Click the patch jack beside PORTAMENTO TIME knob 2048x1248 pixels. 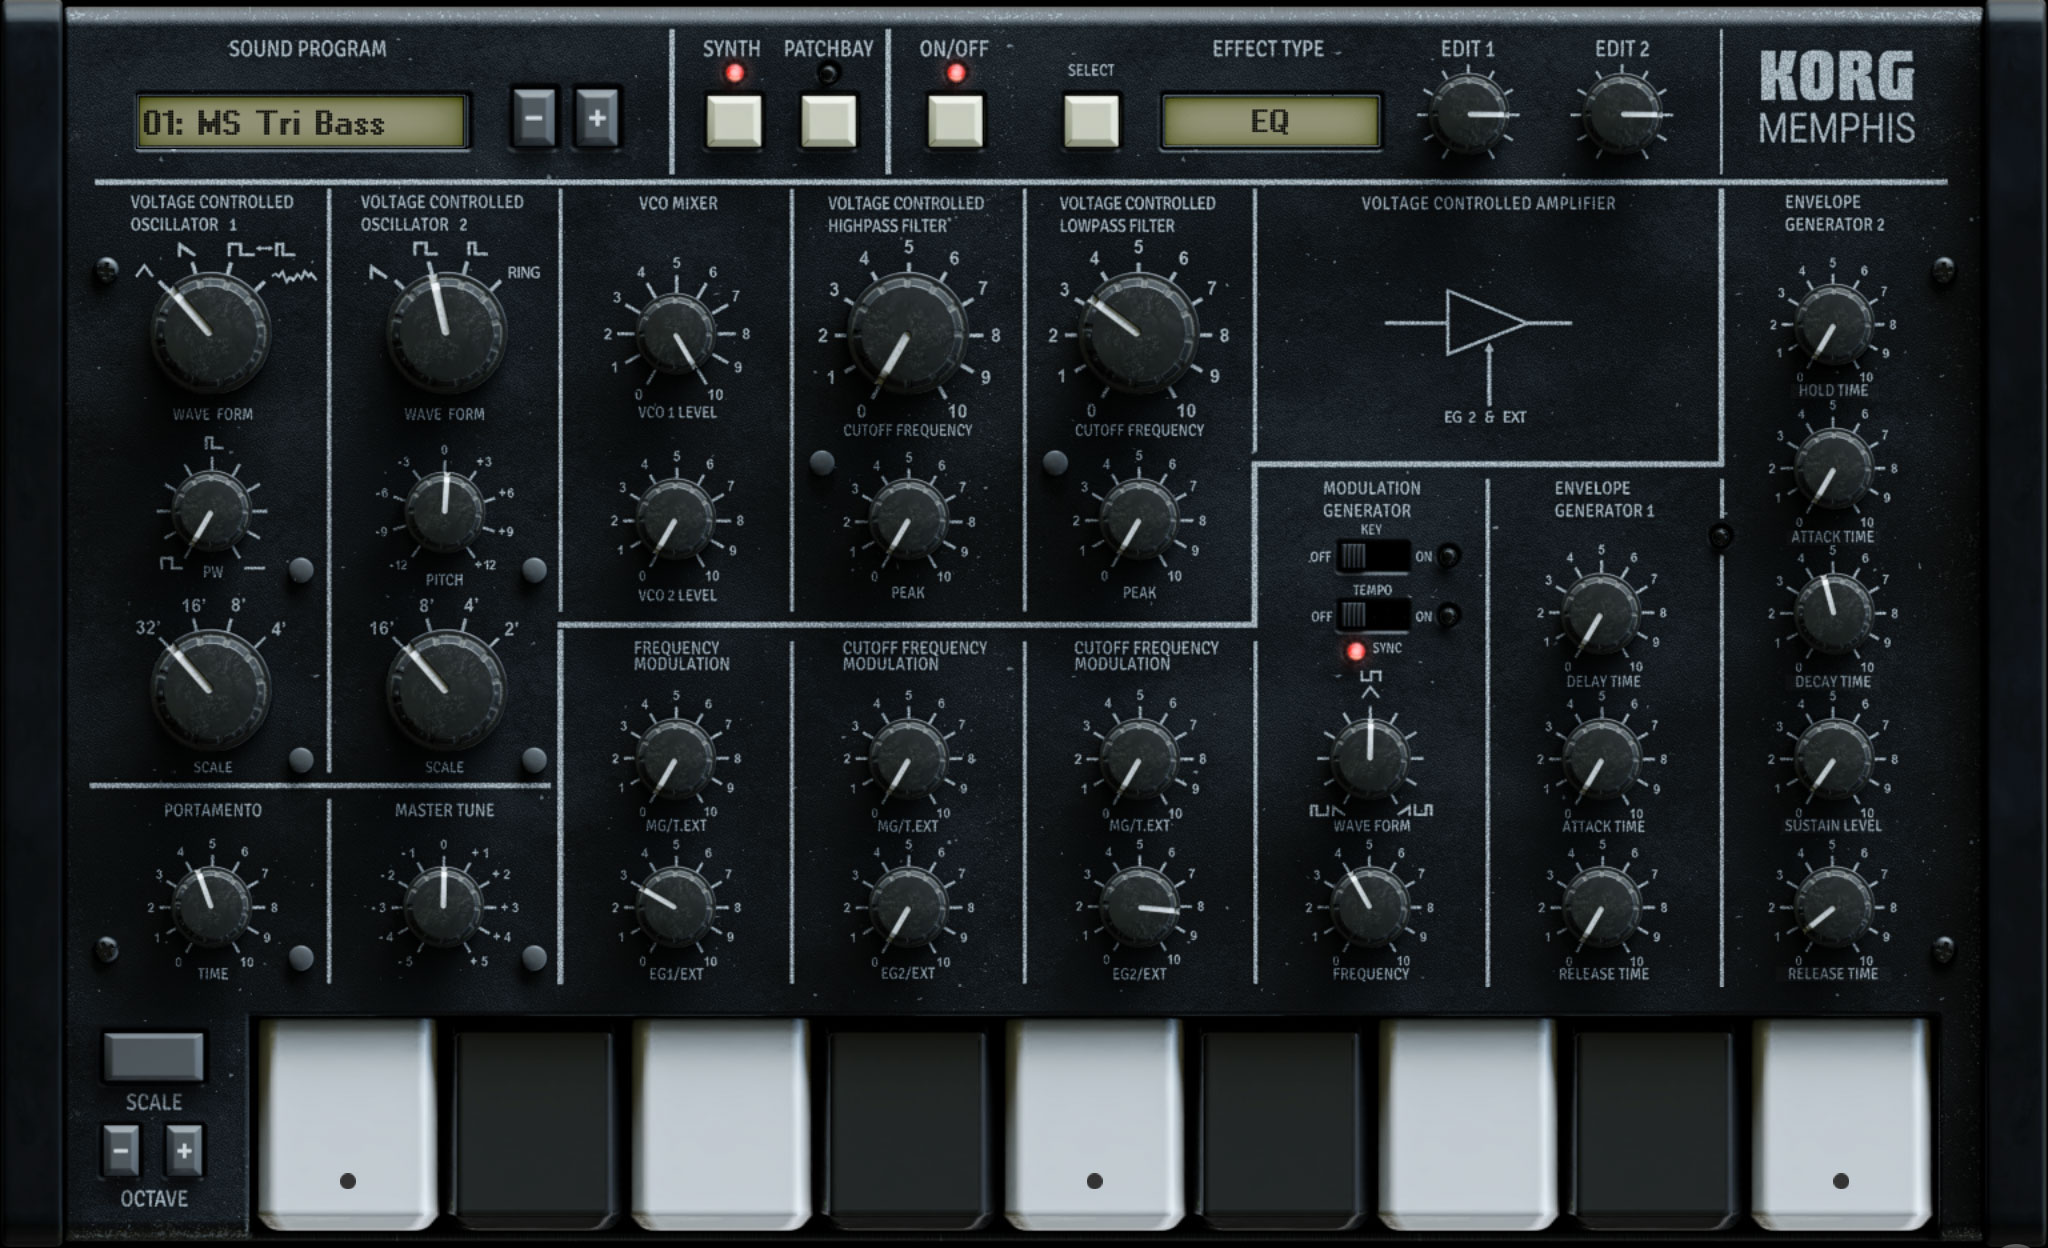pos(301,957)
